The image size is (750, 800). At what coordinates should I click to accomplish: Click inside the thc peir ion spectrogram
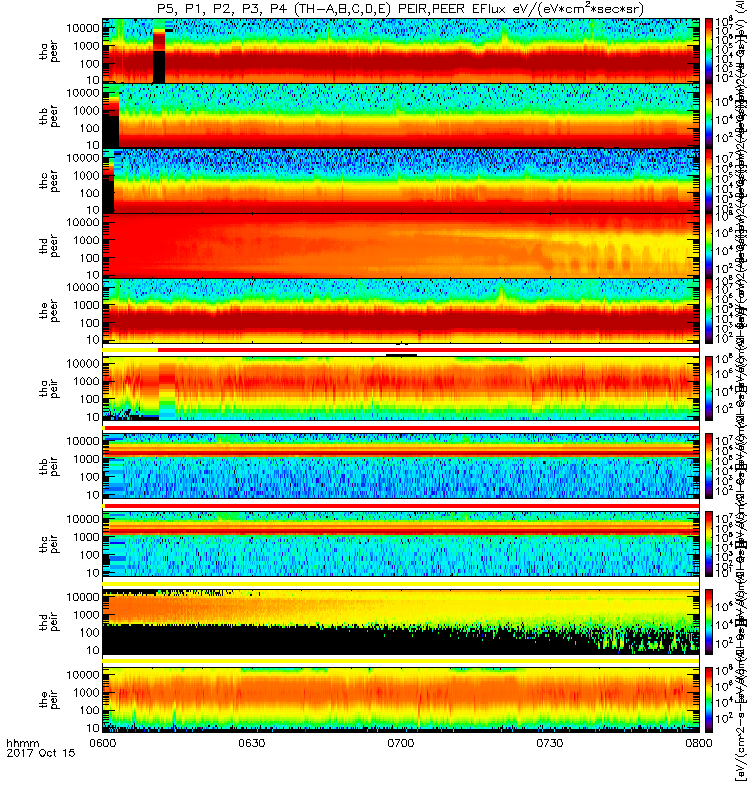[401, 544]
